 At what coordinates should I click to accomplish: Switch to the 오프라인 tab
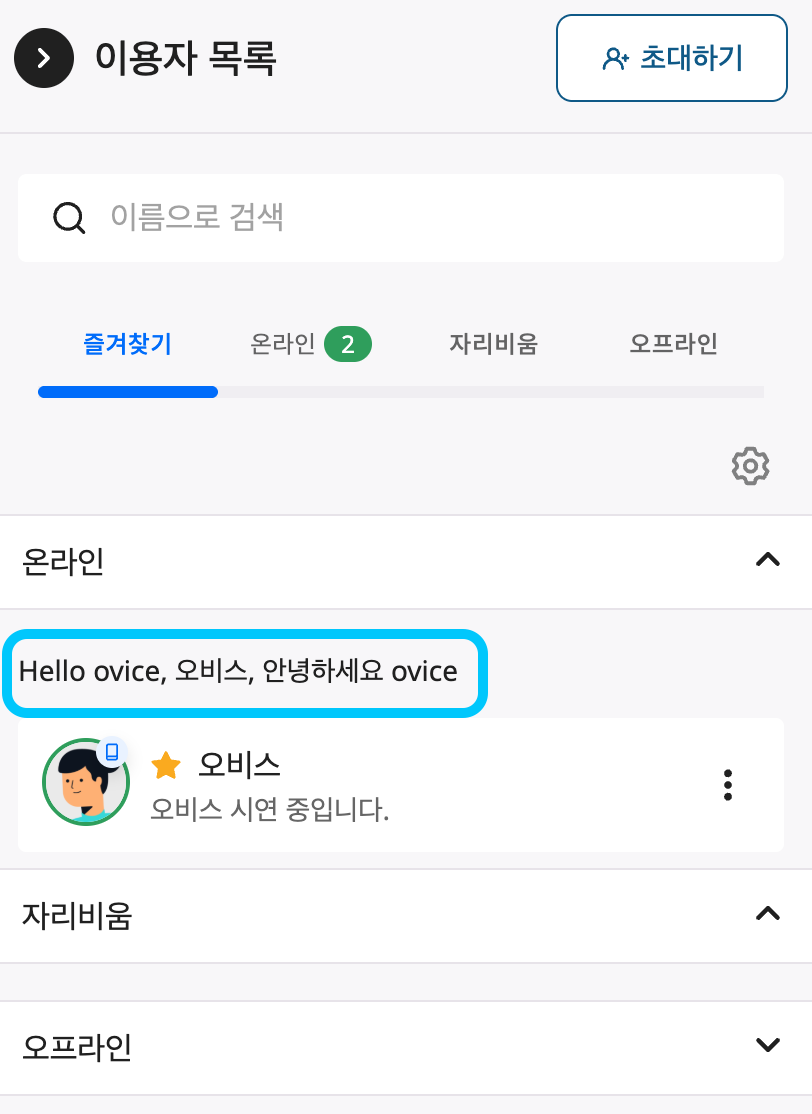(673, 345)
